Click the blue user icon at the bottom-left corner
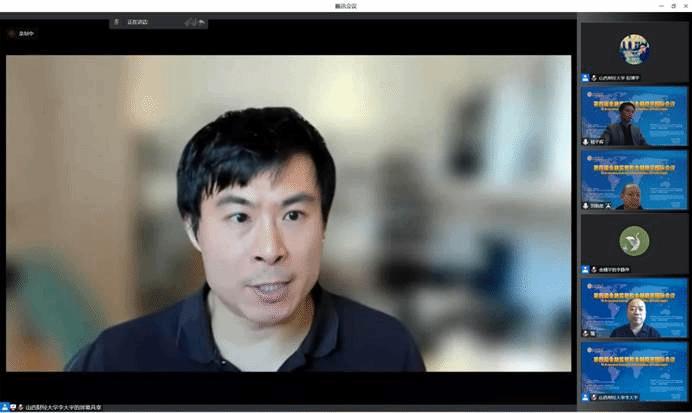 click(x=4, y=407)
